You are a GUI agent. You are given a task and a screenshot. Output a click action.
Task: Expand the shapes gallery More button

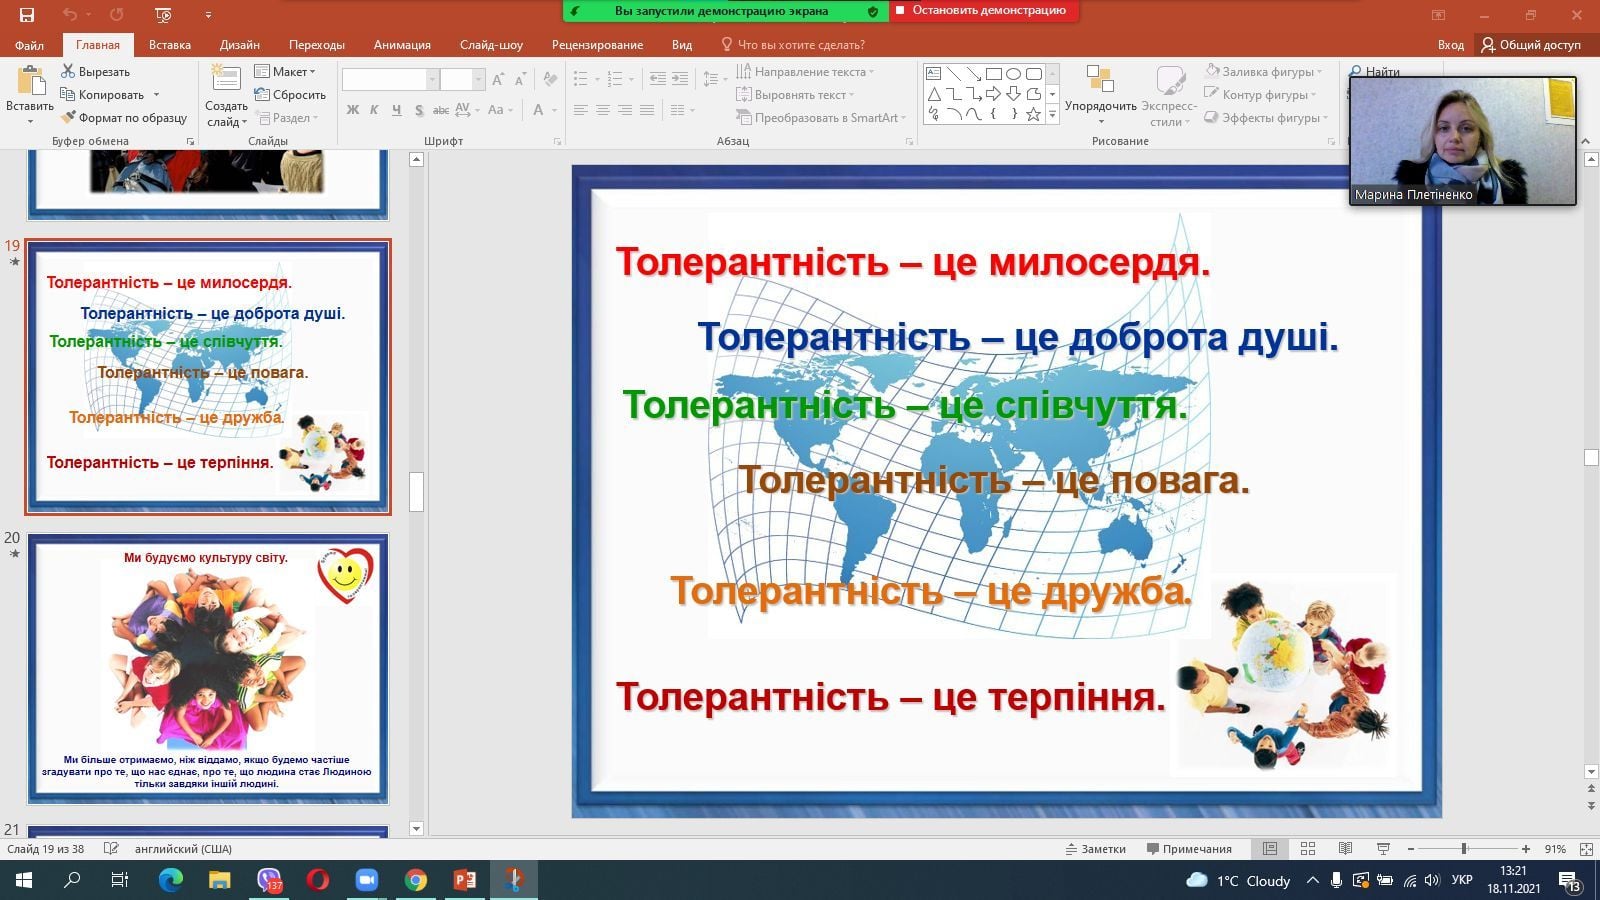pos(1052,114)
